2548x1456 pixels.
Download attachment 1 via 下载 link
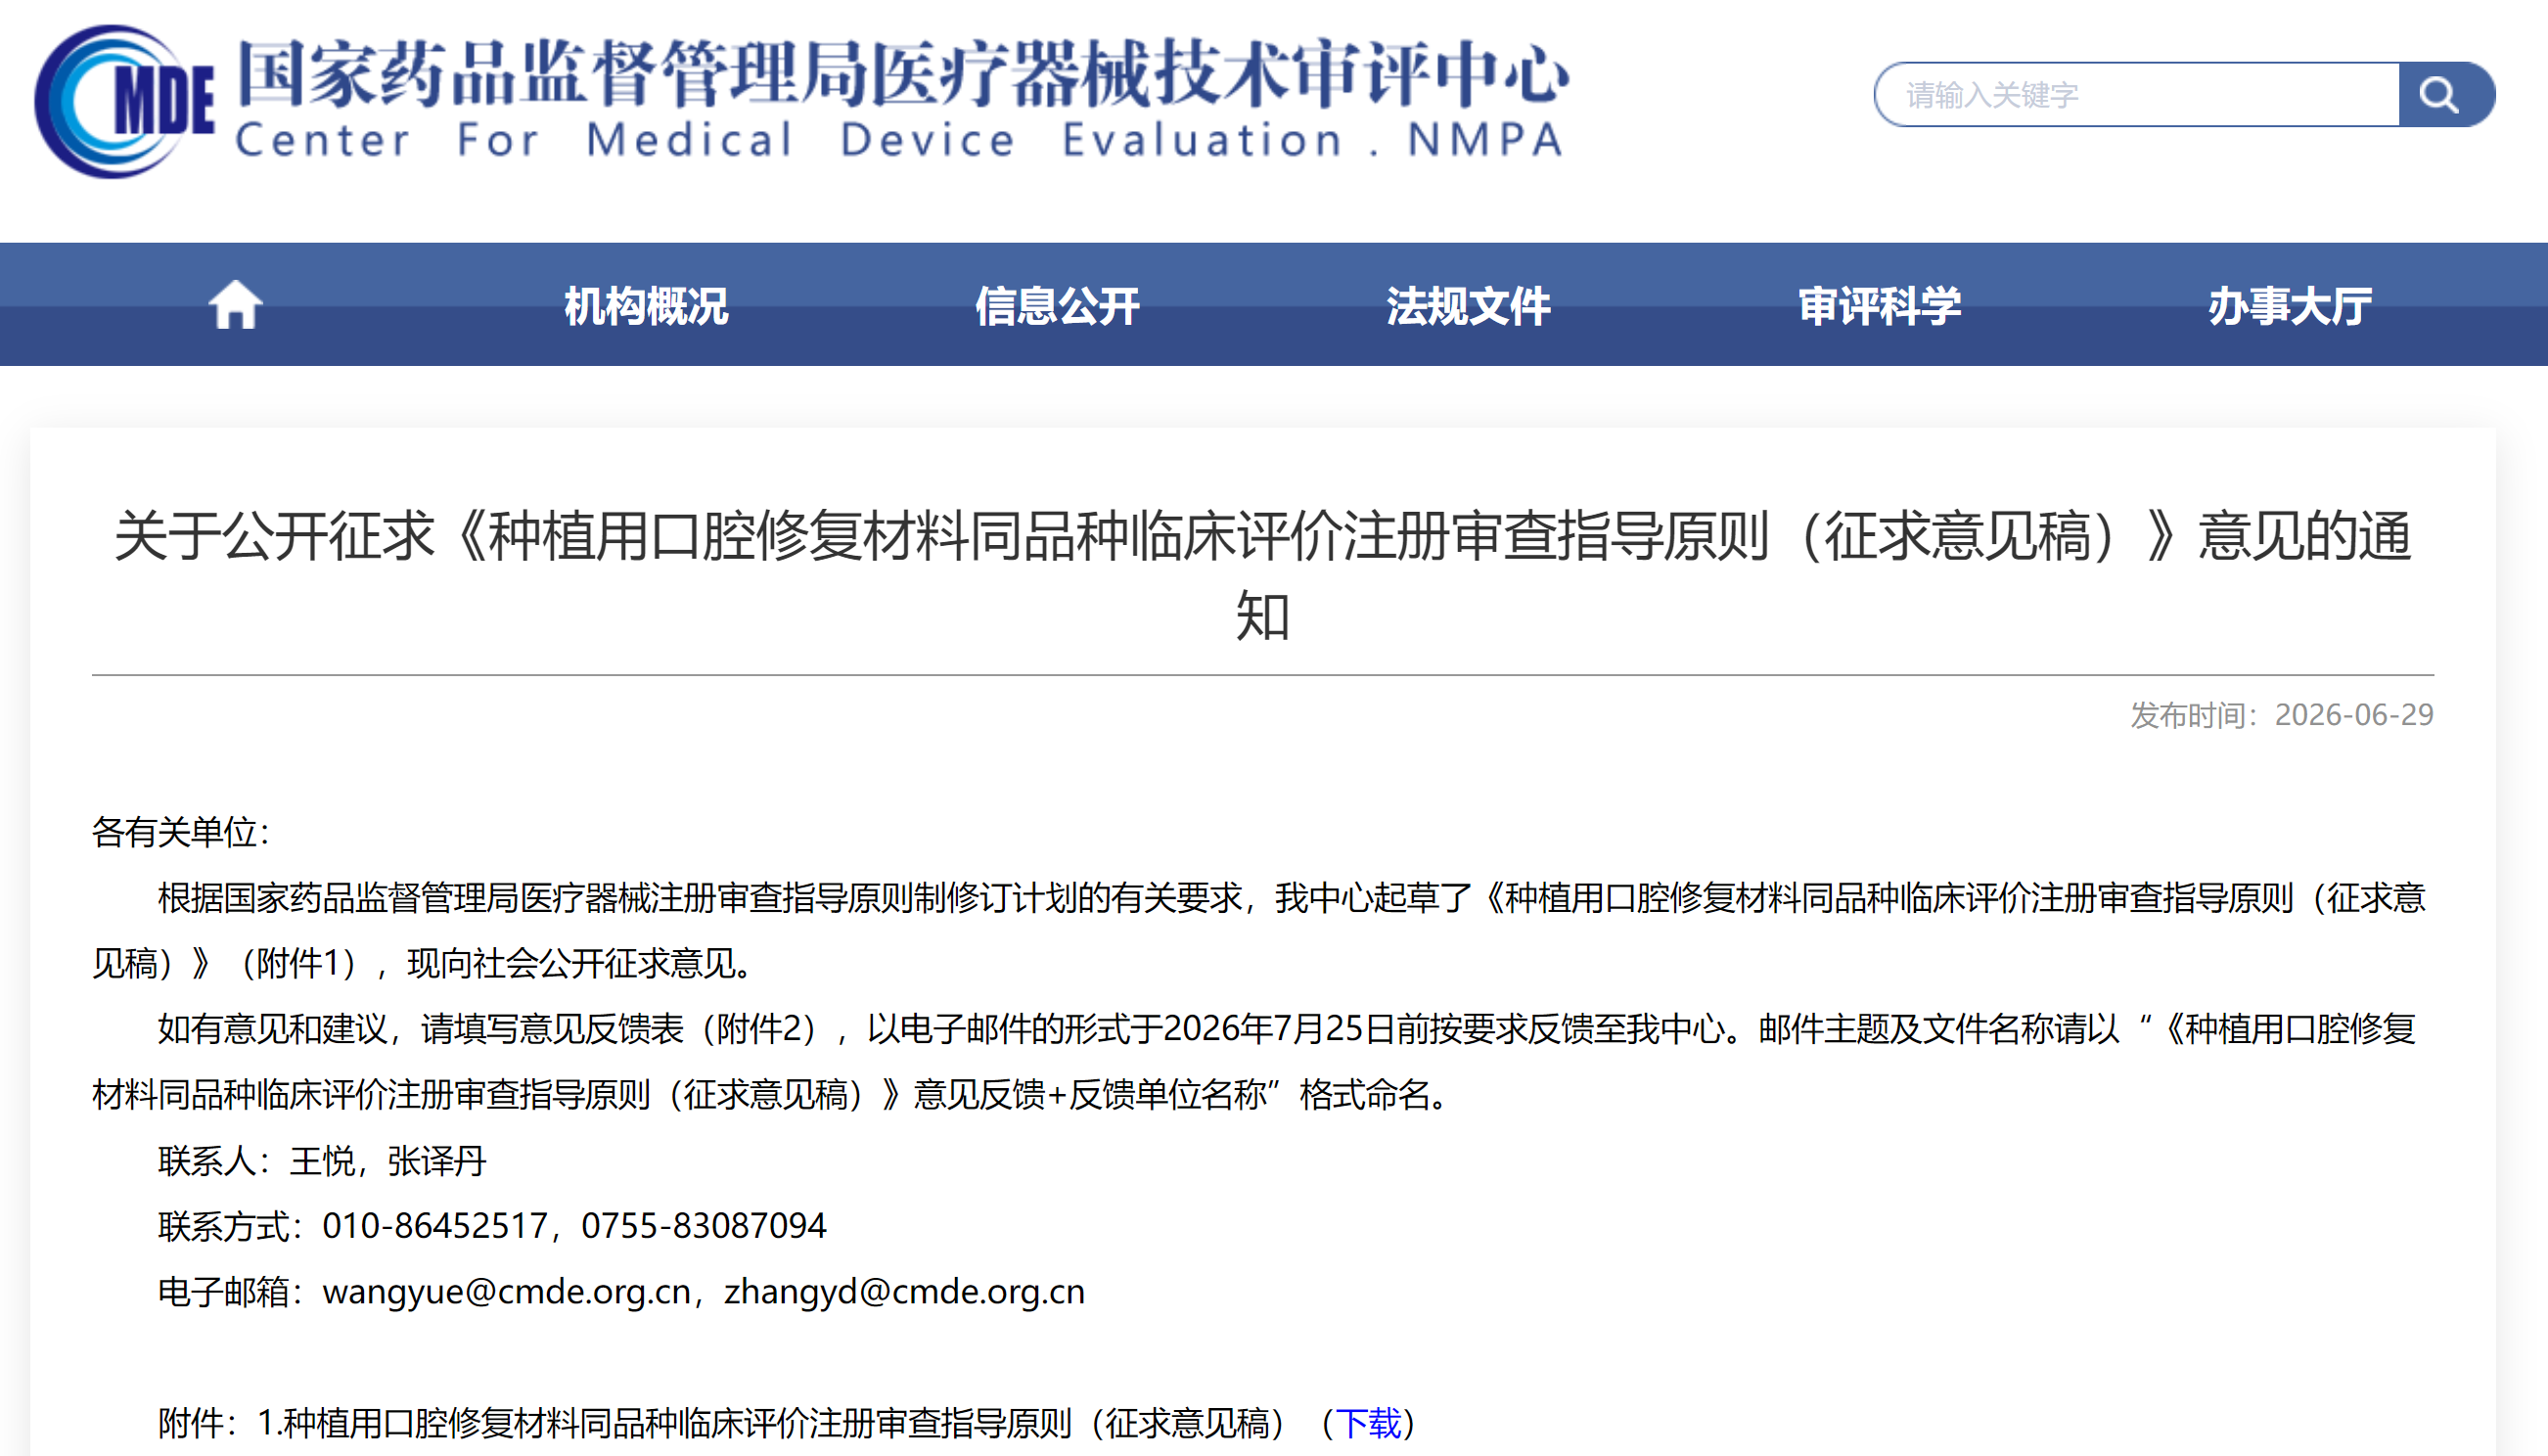click(x=1368, y=1423)
